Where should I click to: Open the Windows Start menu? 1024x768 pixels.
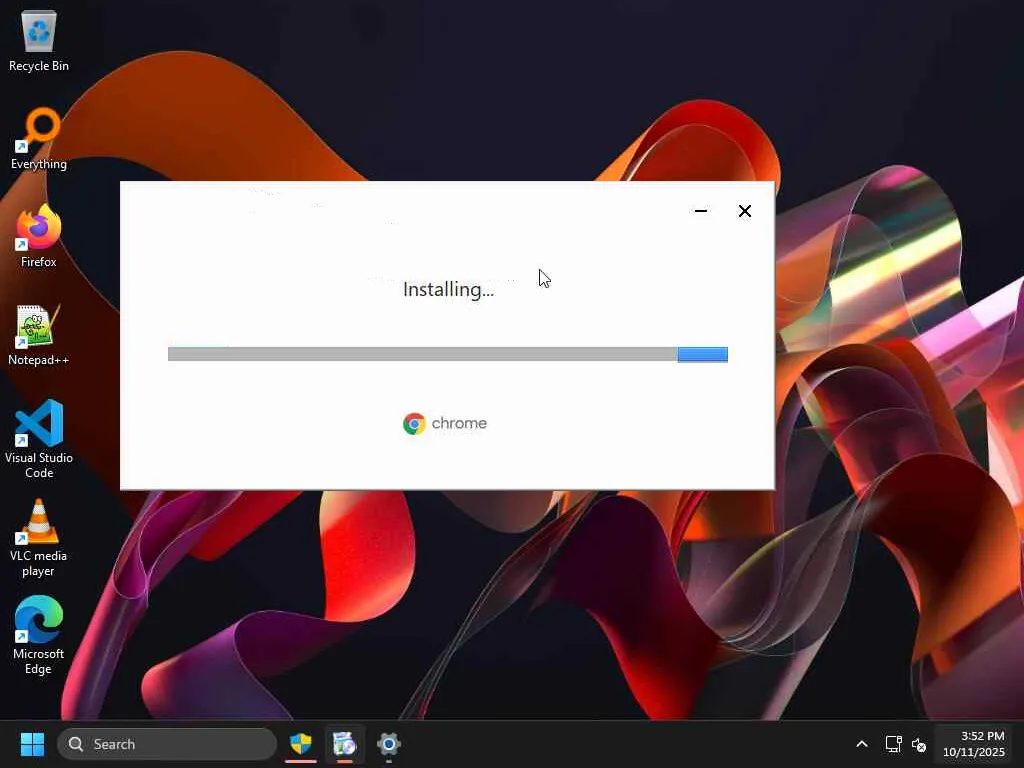pyautogui.click(x=32, y=744)
